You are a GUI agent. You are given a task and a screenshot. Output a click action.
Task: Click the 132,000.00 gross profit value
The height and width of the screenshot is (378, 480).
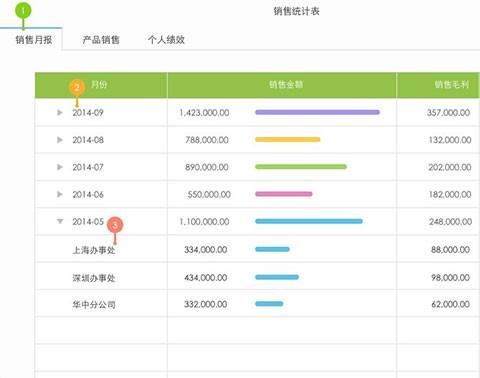click(x=450, y=140)
